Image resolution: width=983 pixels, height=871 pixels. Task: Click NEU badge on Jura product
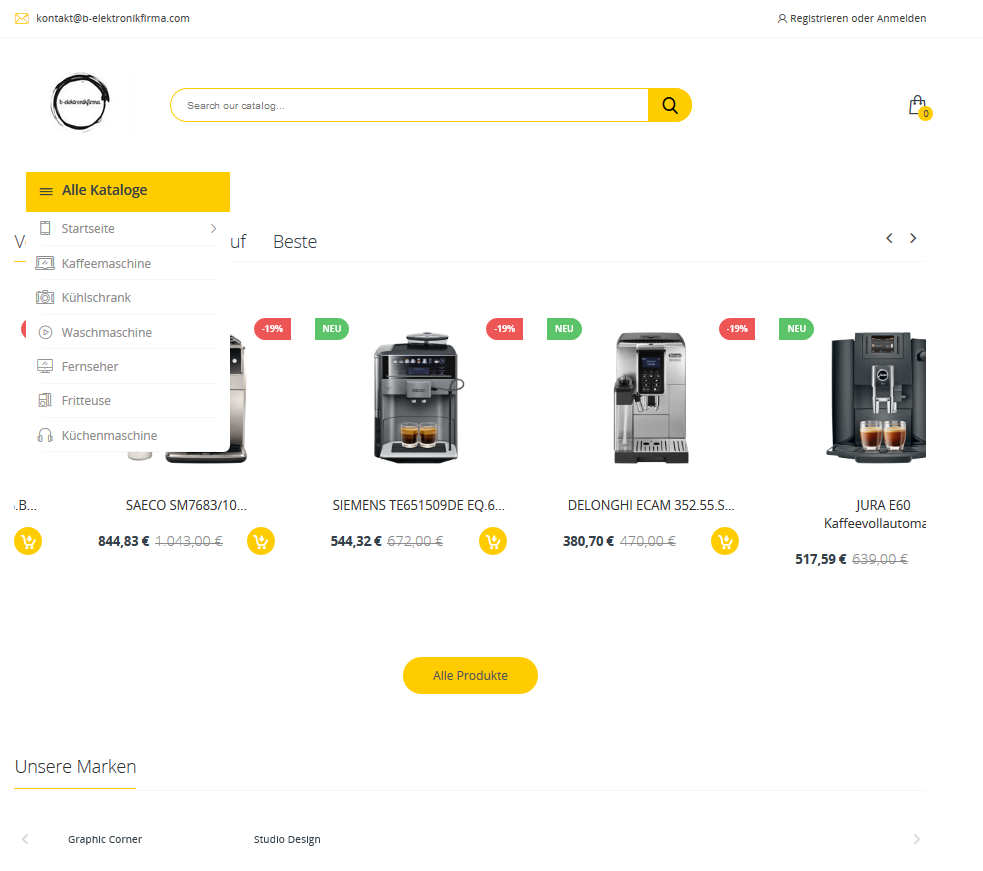click(796, 329)
